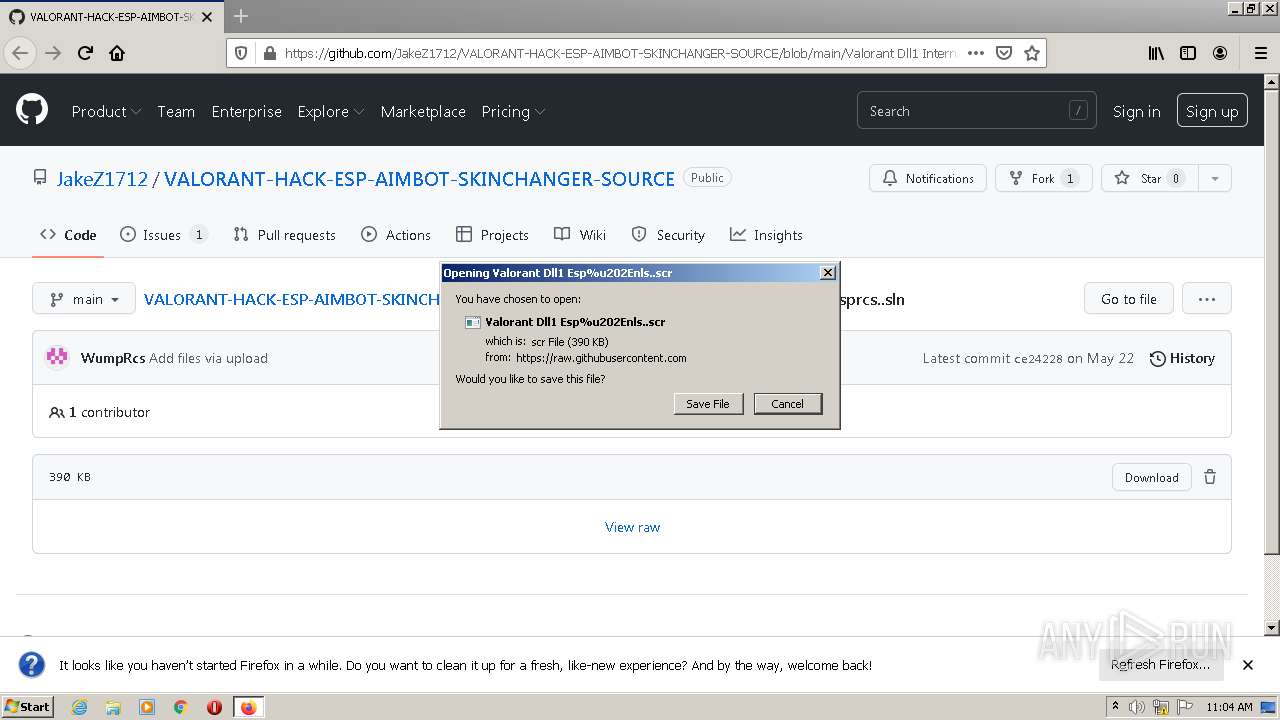
Task: Open the Wiki tab
Action: coord(580,235)
